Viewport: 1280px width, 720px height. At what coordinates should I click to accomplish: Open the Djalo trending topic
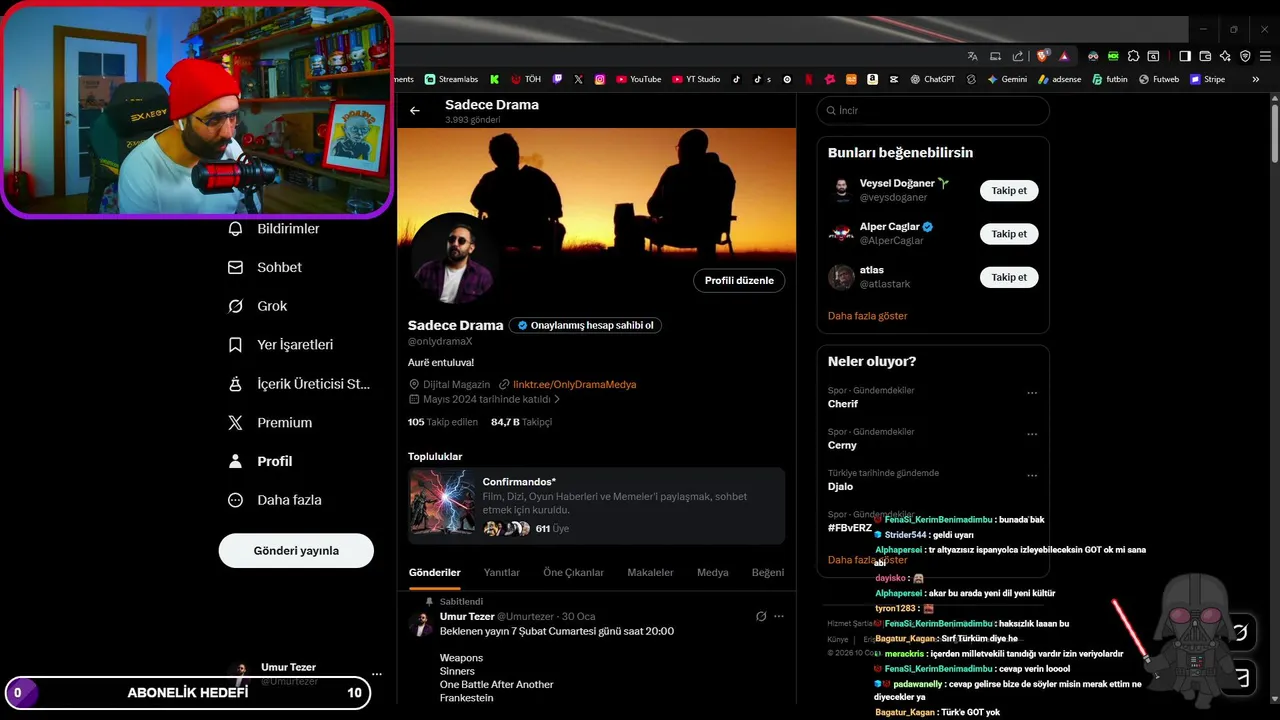point(840,487)
